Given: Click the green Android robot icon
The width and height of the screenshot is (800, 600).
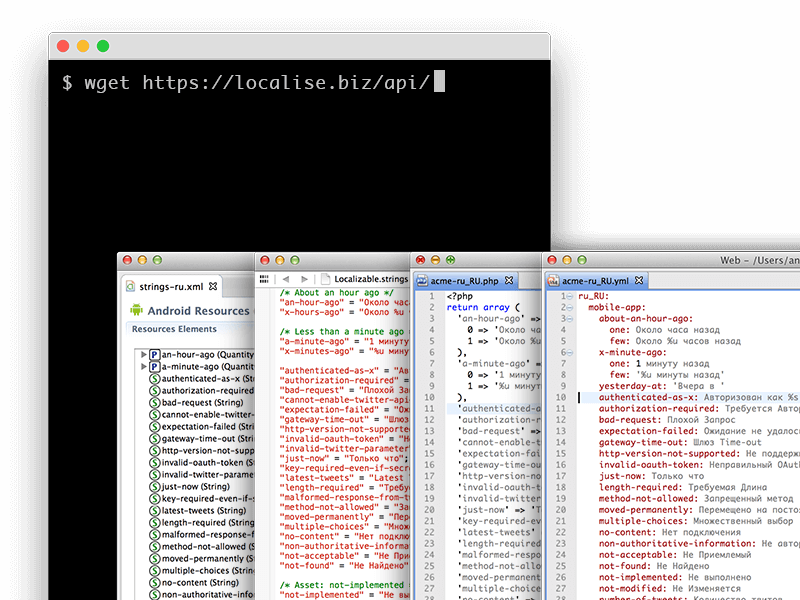Looking at the screenshot, I should click(137, 310).
